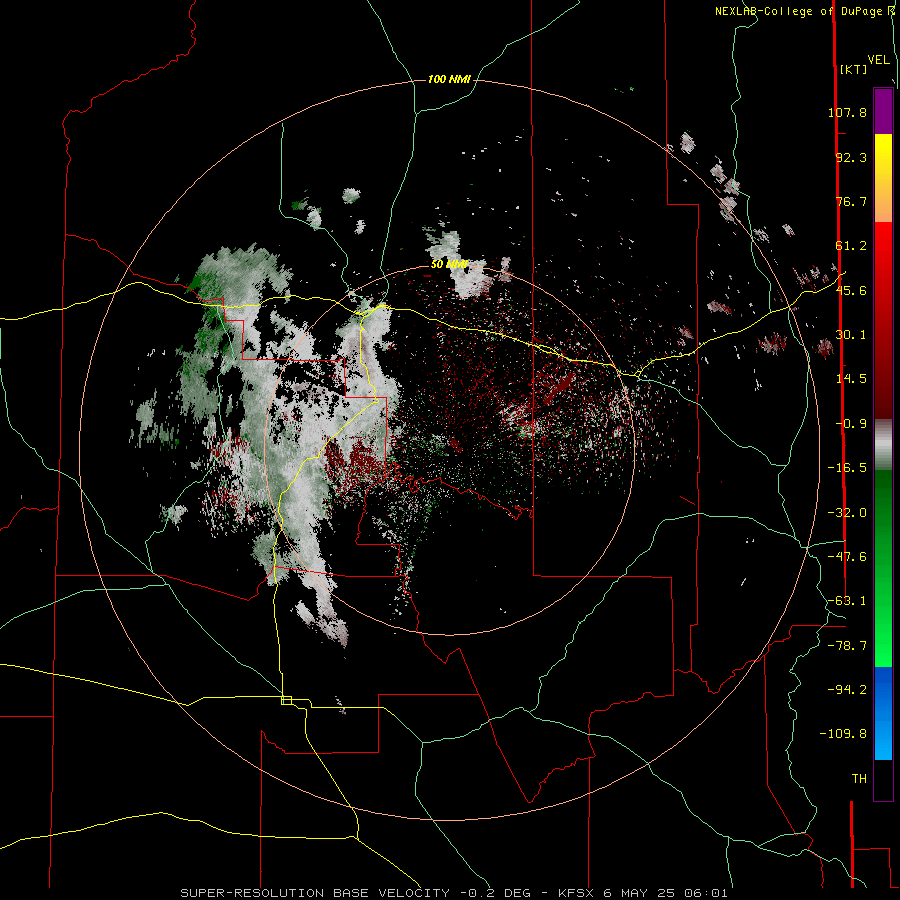
Task: Click the -16.5 velocity scale value
Action: click(x=847, y=468)
